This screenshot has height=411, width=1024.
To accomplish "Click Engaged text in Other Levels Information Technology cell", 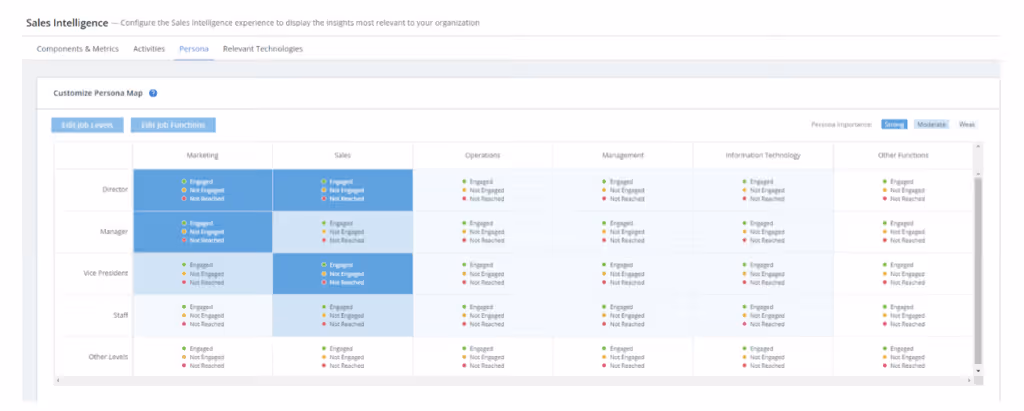I will coord(761,349).
